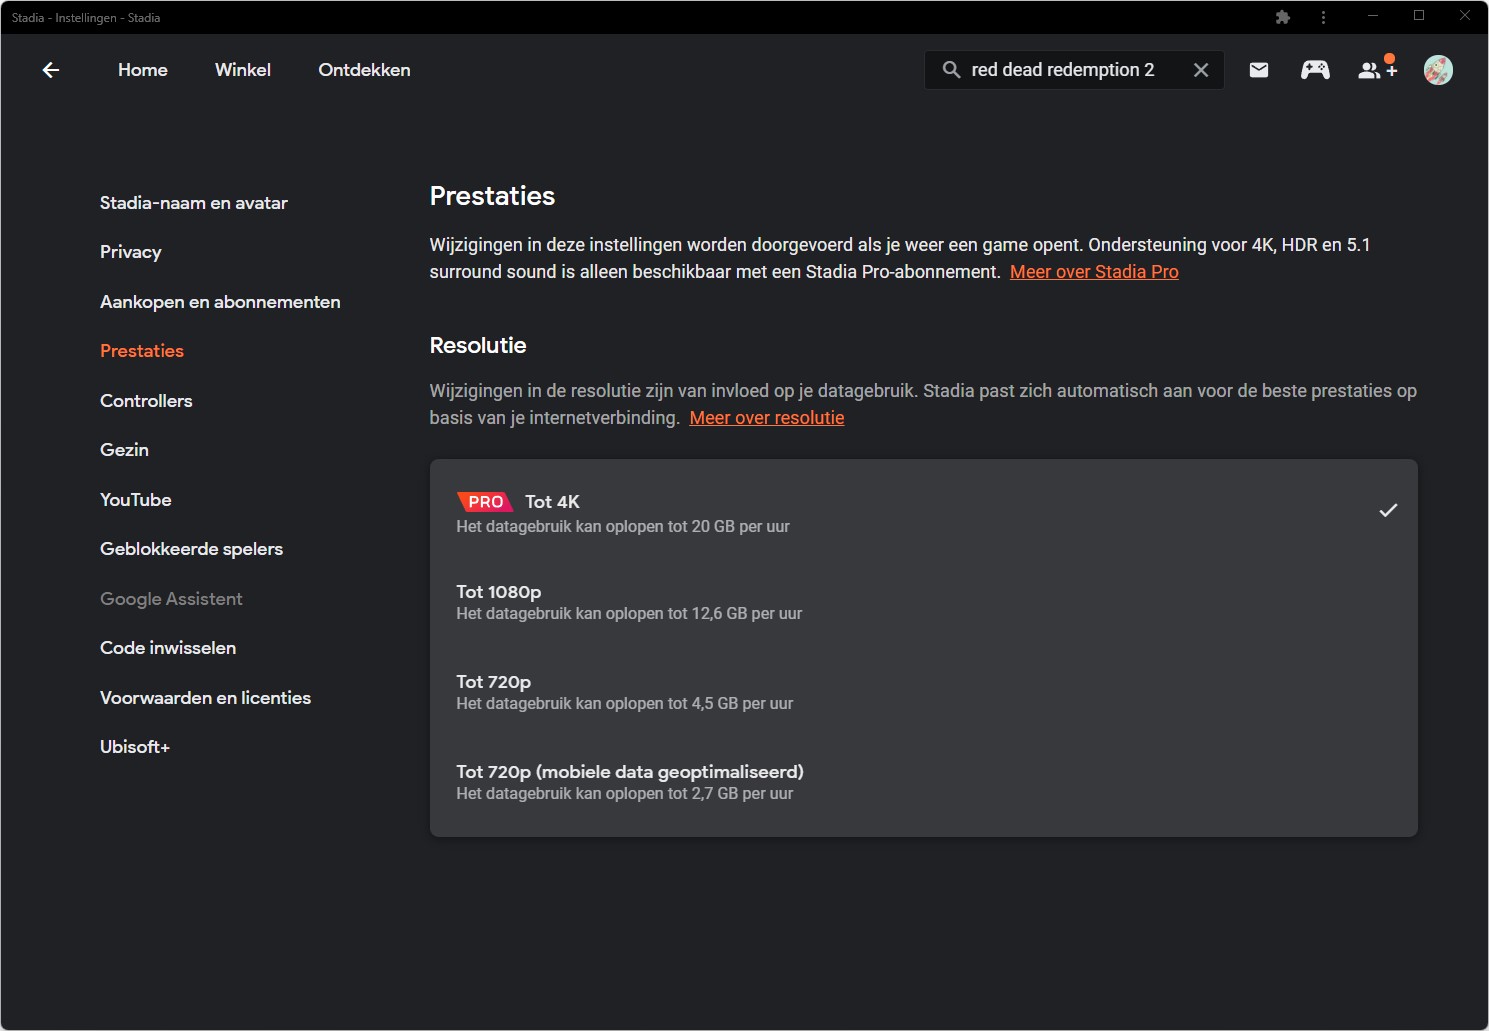
Task: Click the Prestaties page heading
Action: pos(492,196)
